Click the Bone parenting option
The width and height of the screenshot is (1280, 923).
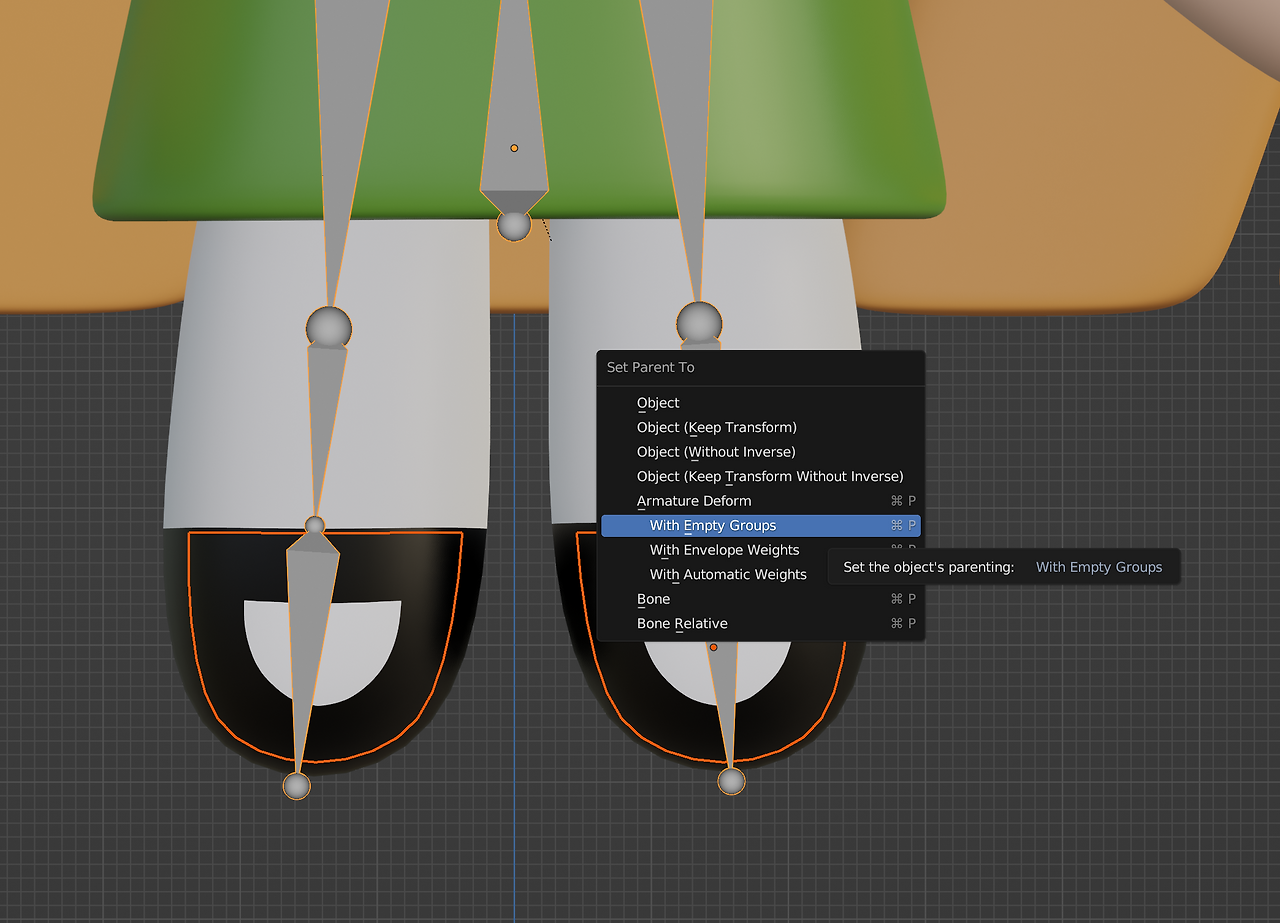(x=760, y=599)
